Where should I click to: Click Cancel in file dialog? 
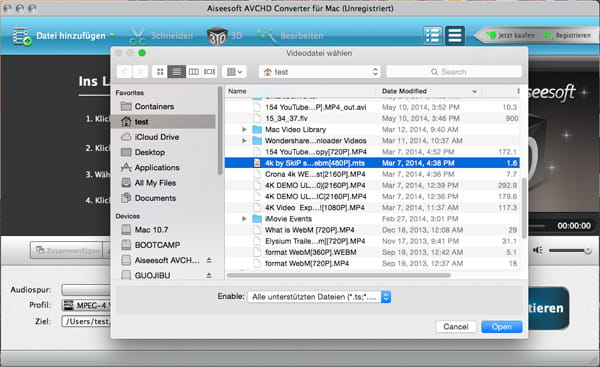[x=456, y=326]
